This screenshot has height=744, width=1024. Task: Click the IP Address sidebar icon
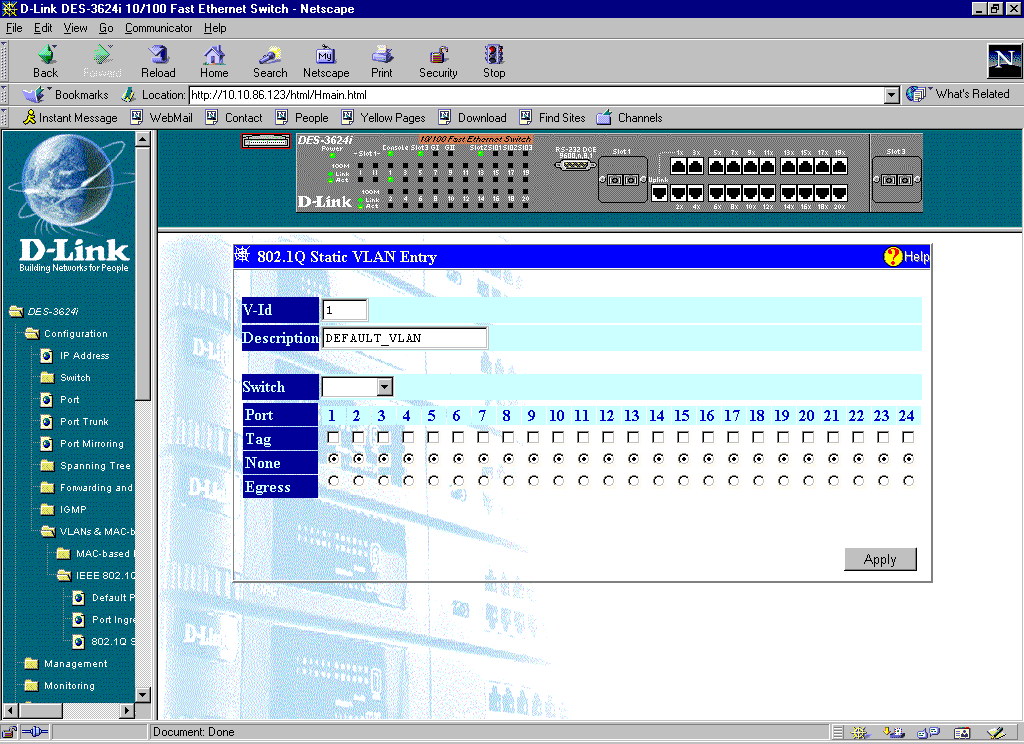click(x=46, y=356)
